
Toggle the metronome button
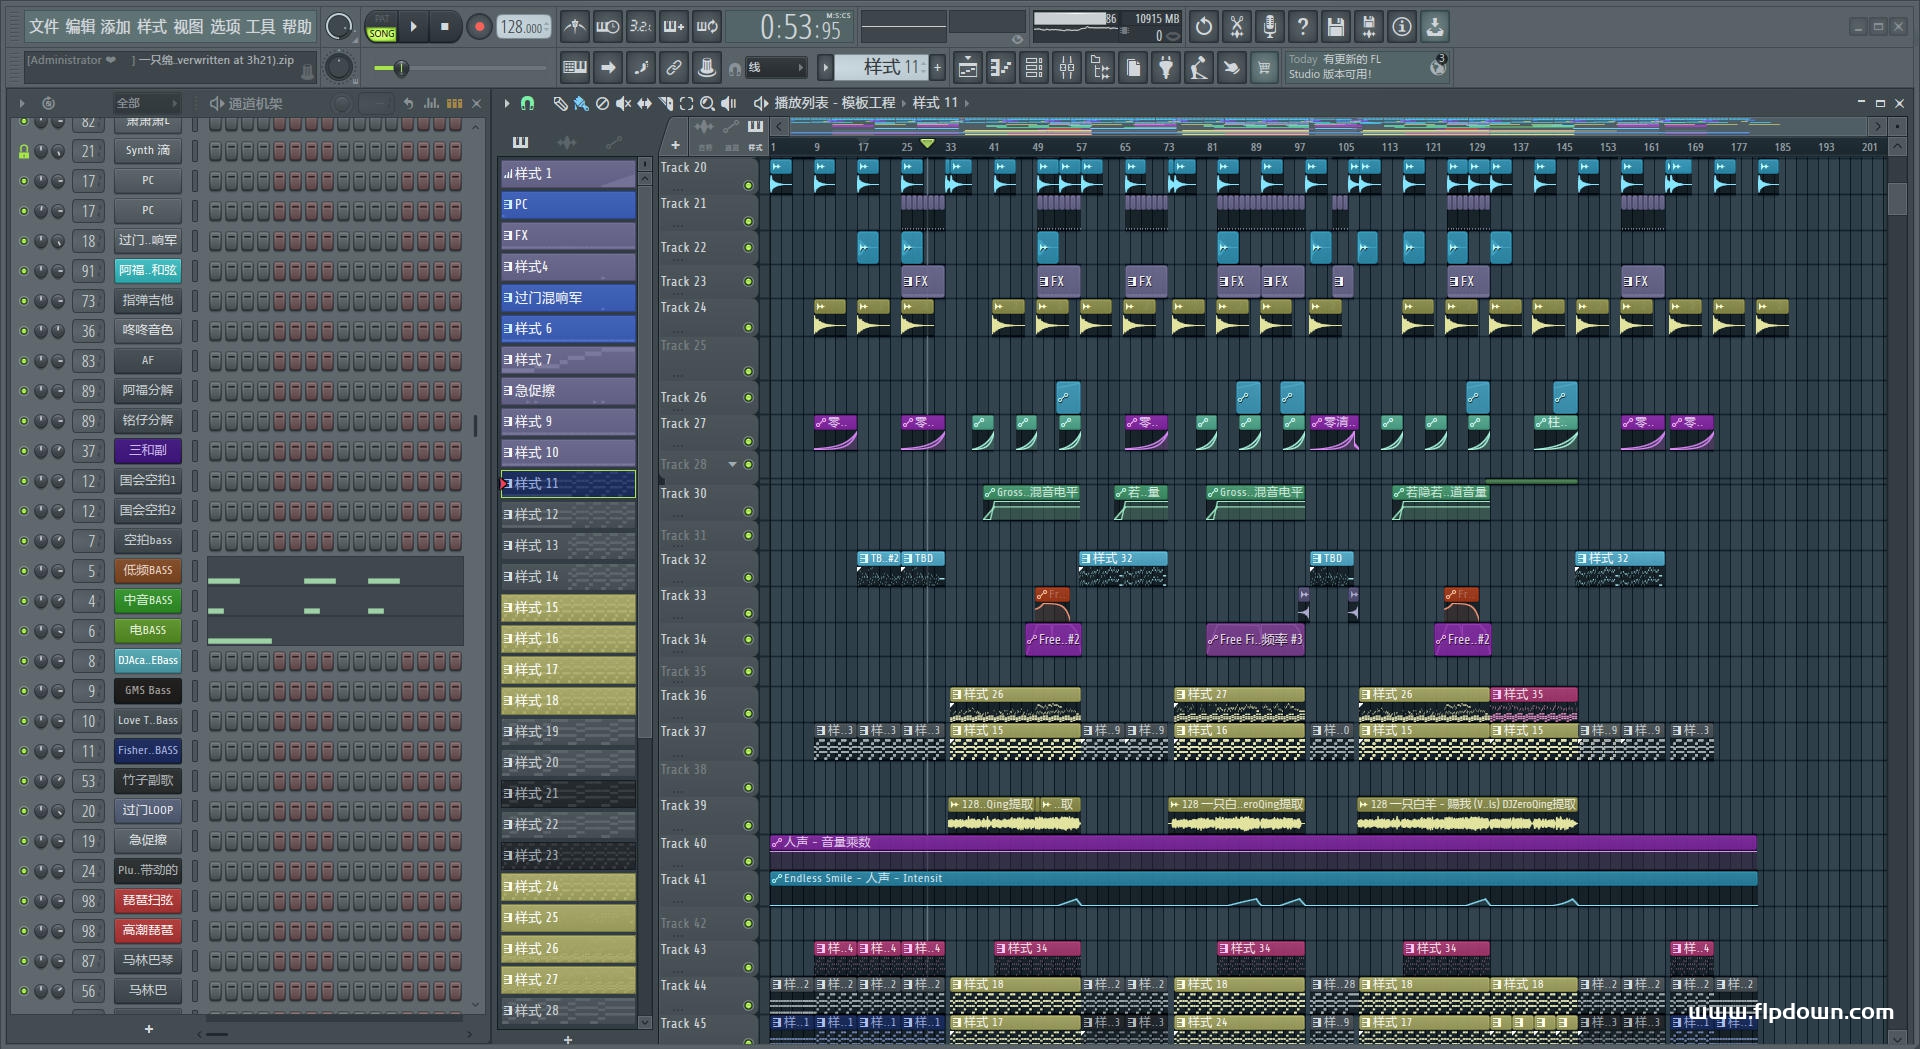574,27
